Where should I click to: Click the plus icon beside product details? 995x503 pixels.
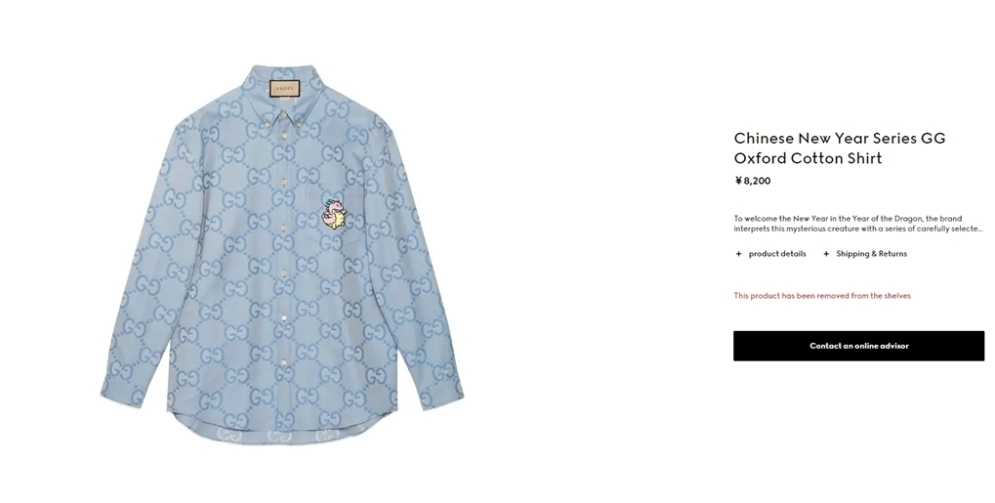click(x=738, y=254)
